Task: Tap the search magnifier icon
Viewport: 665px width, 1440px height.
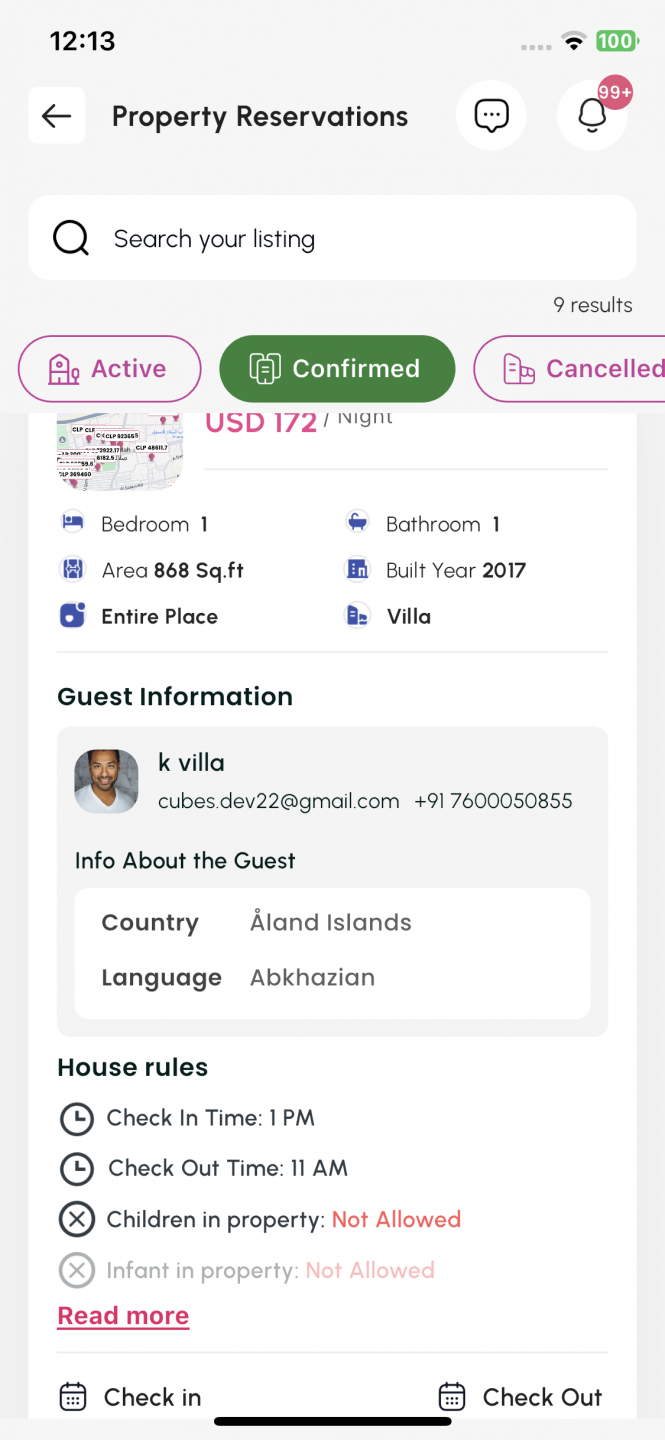Action: pyautogui.click(x=71, y=239)
